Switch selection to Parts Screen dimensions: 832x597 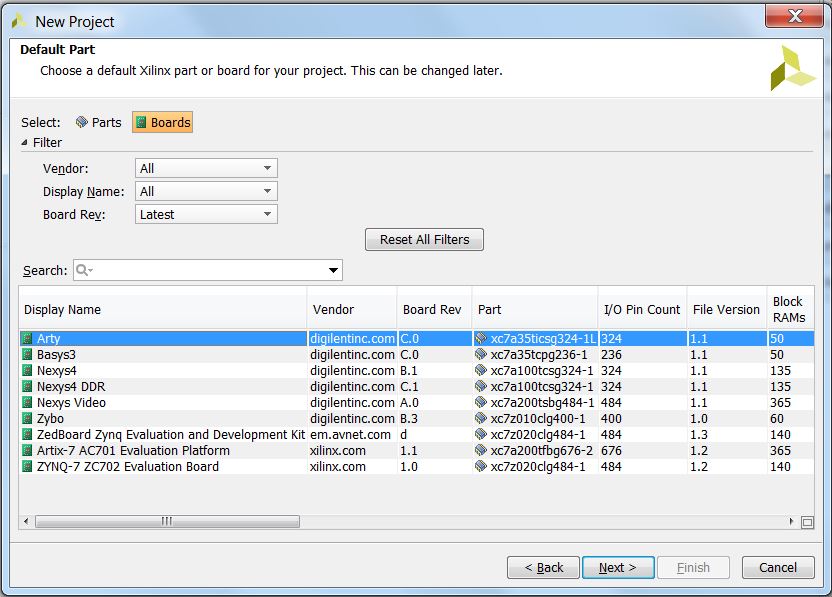point(99,123)
